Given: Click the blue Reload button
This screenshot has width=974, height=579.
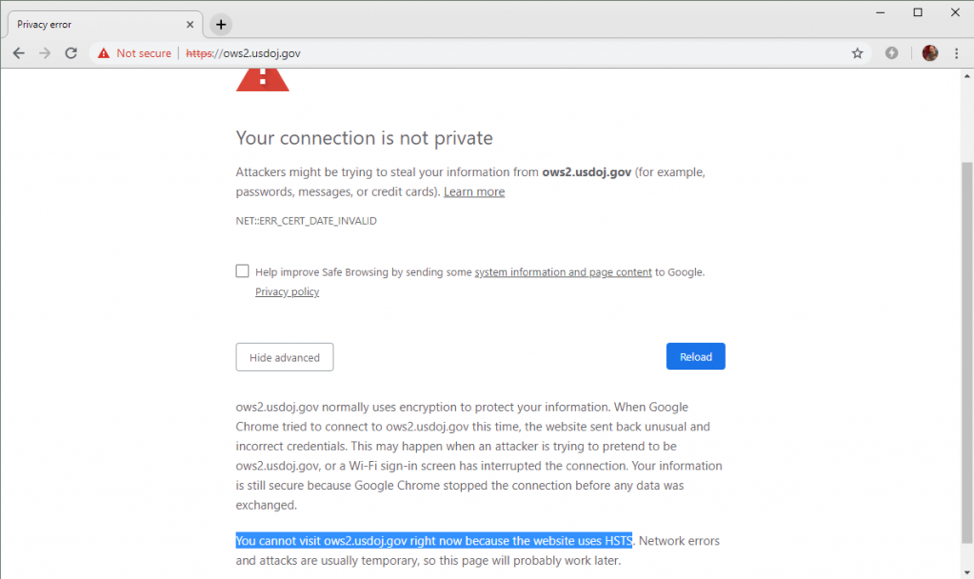Looking at the screenshot, I should pos(696,357).
